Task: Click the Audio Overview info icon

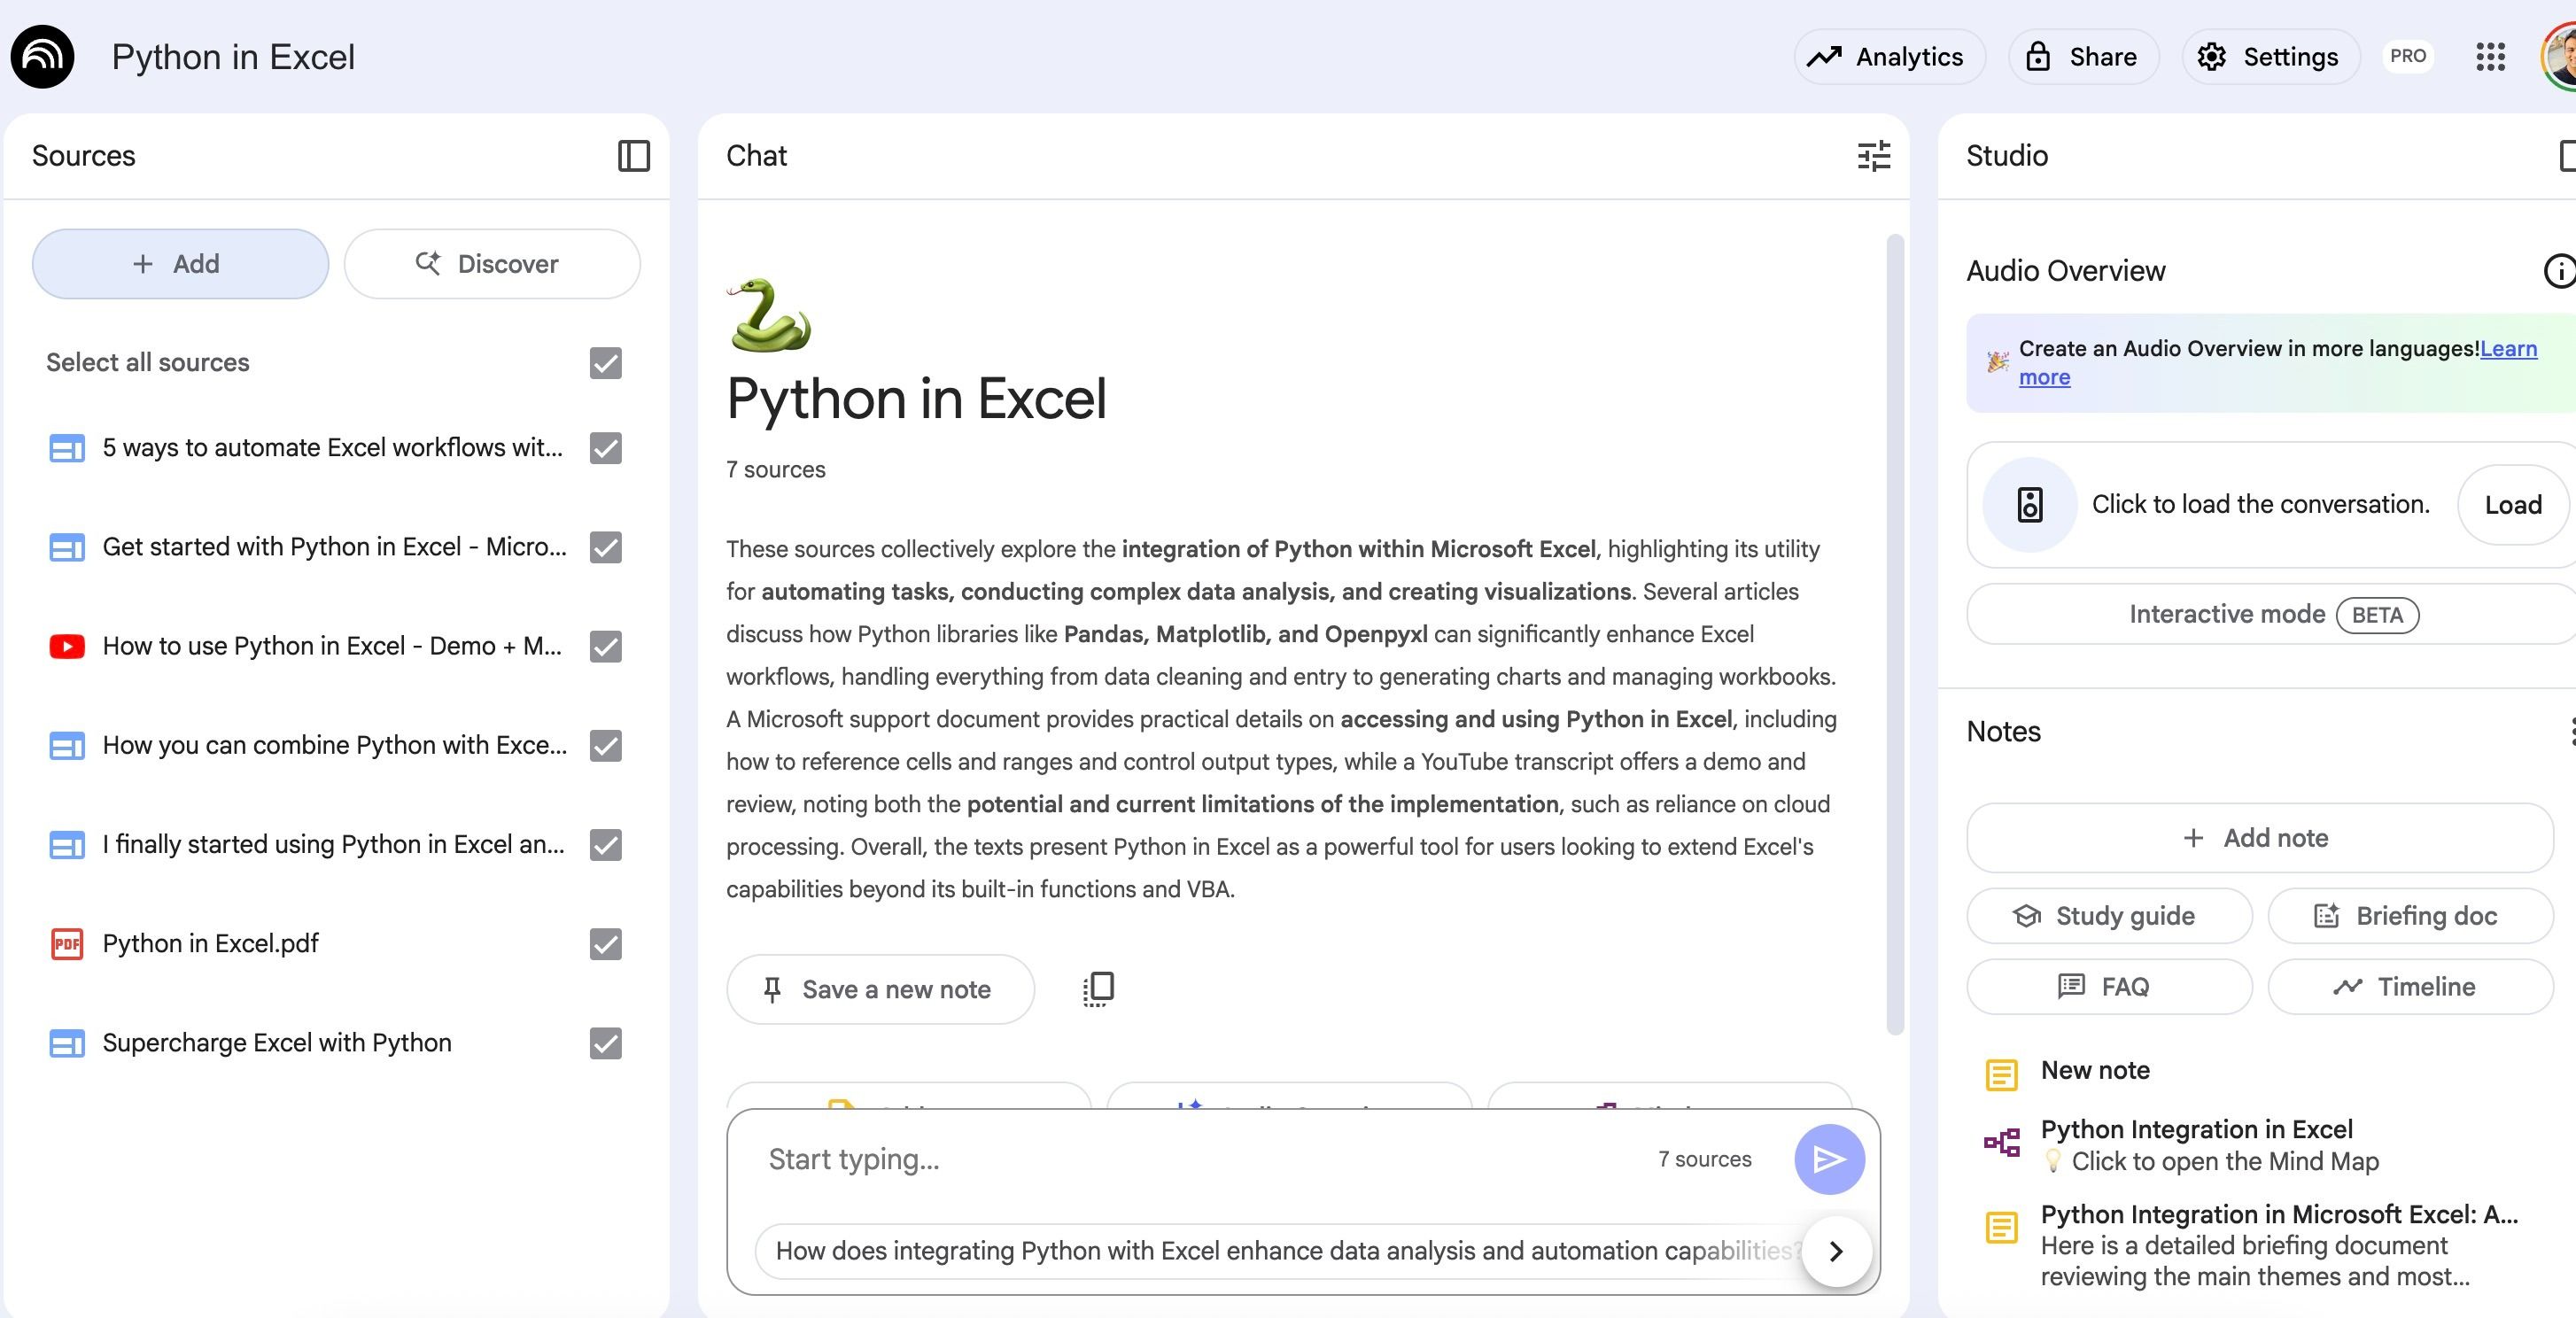Action: 2559,271
